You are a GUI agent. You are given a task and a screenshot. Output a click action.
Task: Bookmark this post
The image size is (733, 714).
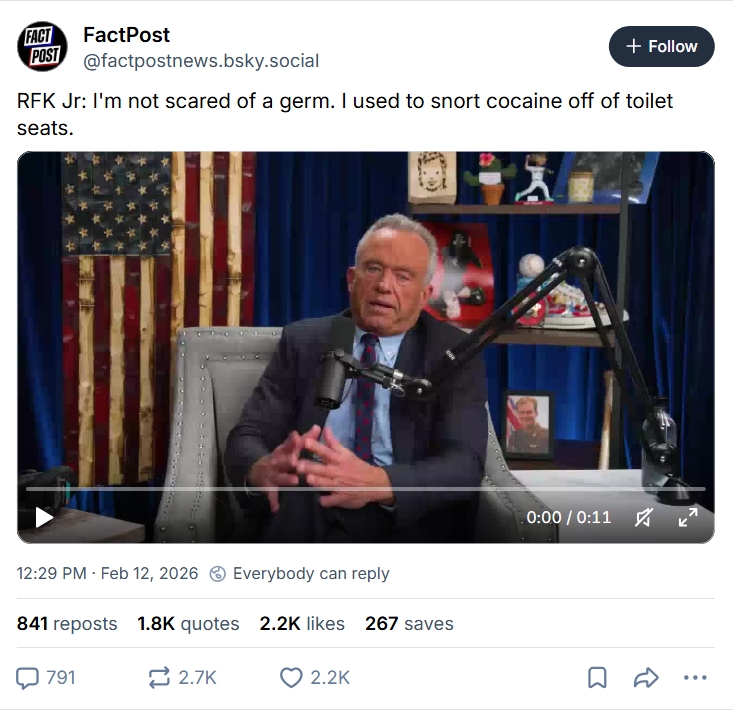click(597, 677)
